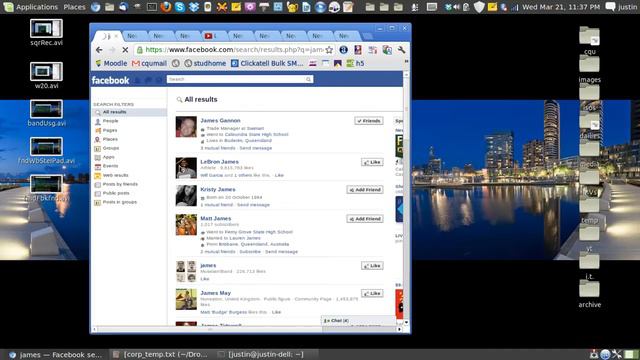Open fndWbSteiPad.avi desktop file
640x360 pixels.
[x=46, y=151]
